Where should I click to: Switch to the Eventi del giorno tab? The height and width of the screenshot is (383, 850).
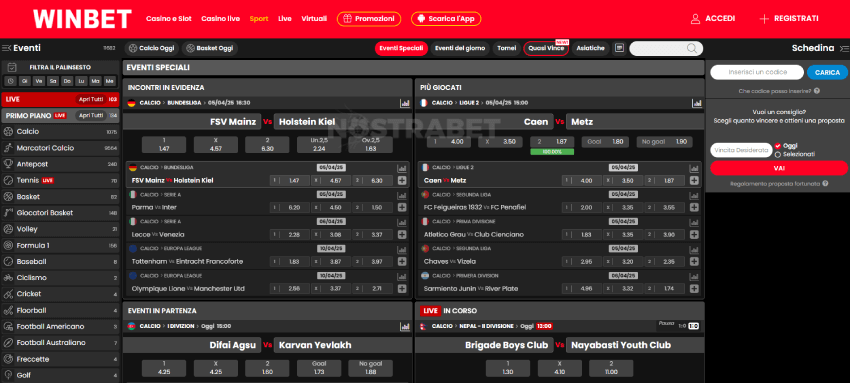tap(460, 48)
